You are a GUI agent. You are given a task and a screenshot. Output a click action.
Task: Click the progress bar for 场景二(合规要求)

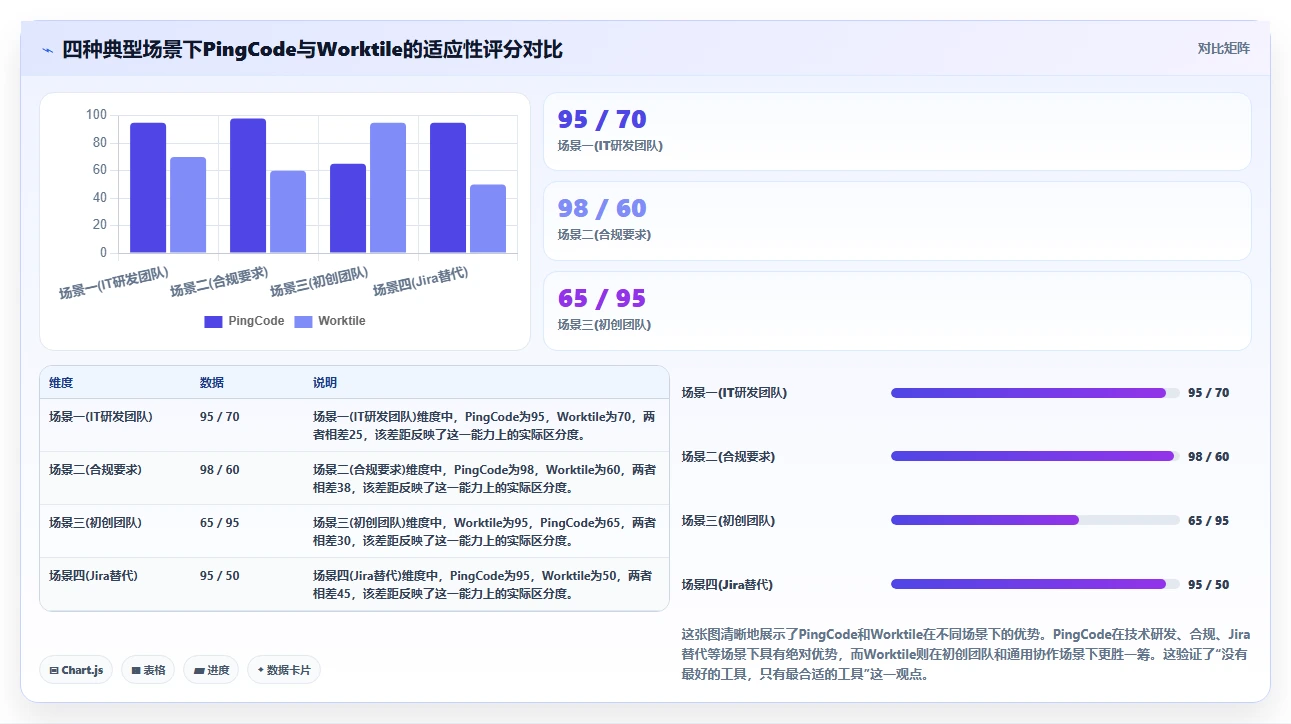coord(1035,457)
